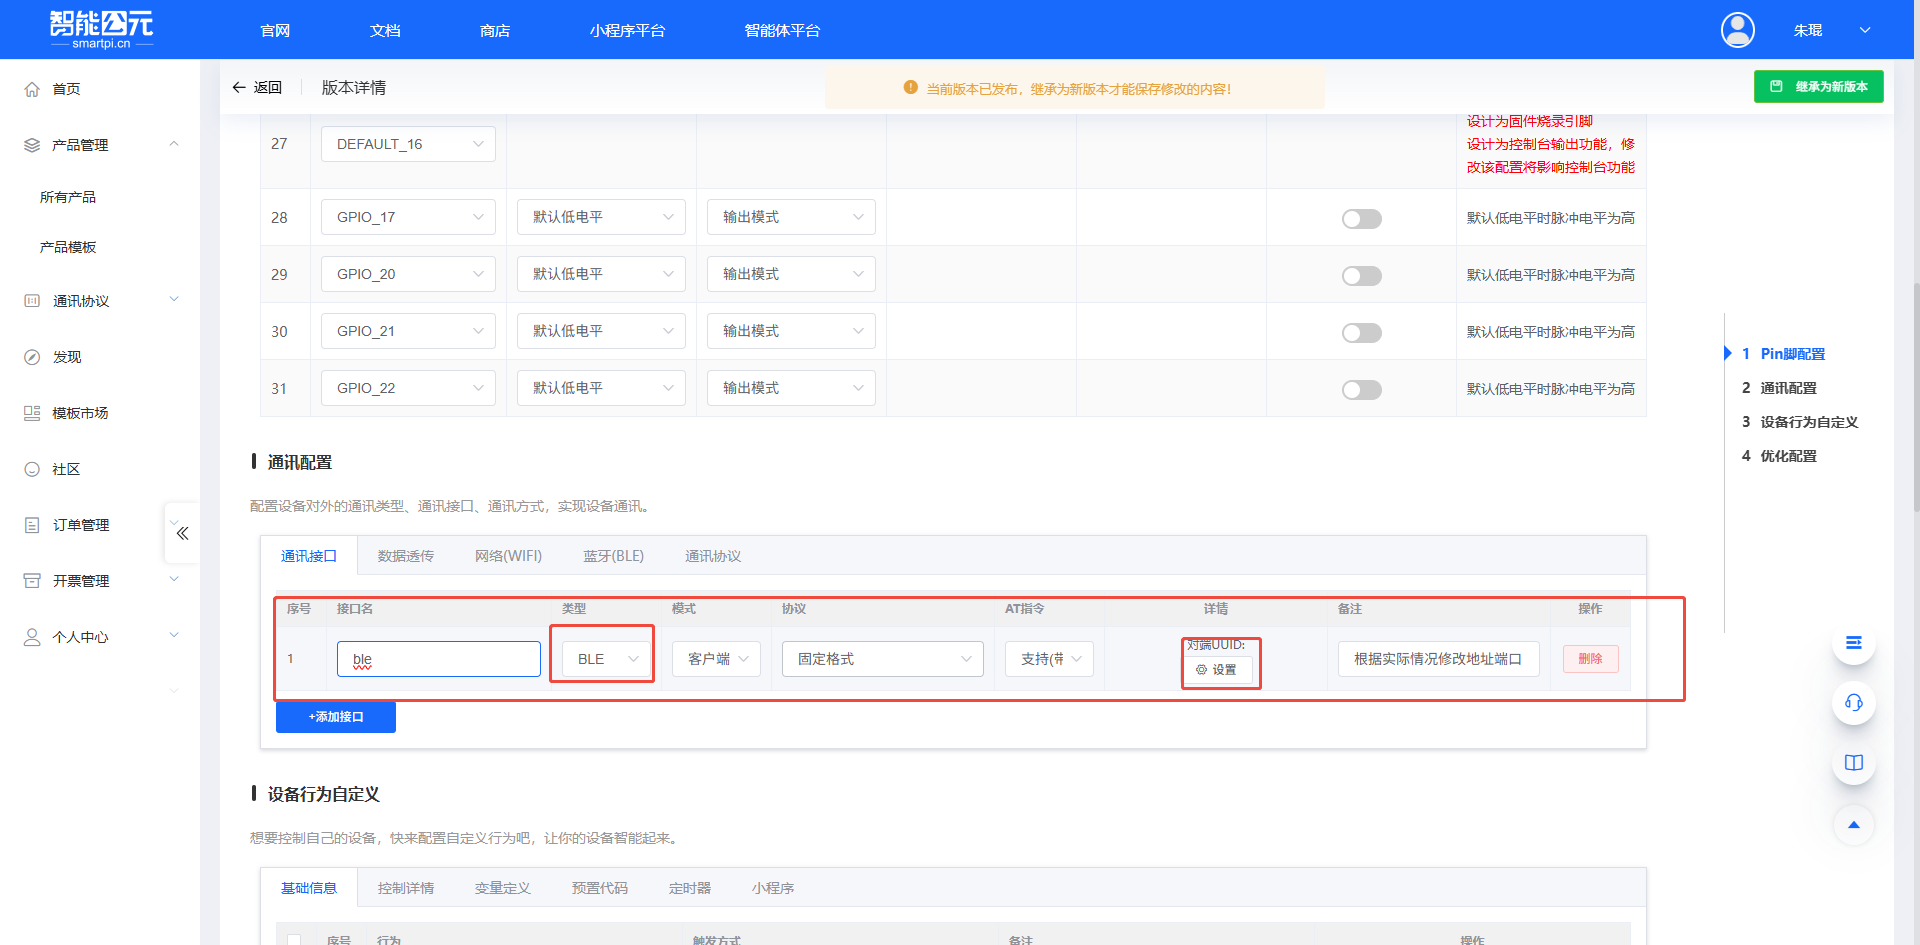Viewport: 1920px width, 945px height.
Task: Expand the DEFAULT_16 pin dropdown
Action: [x=408, y=145]
